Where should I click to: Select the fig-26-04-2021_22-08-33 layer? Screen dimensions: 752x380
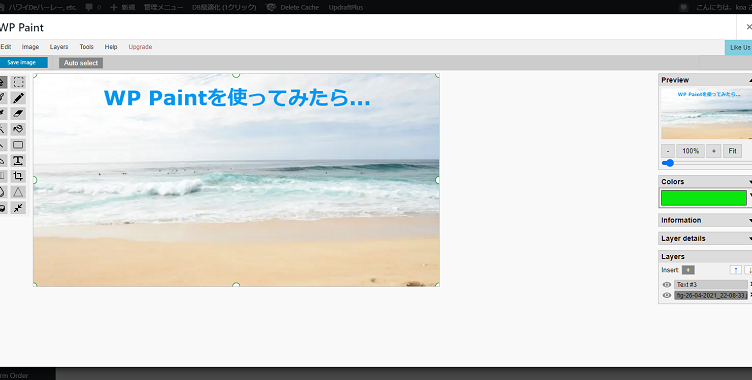click(x=710, y=295)
